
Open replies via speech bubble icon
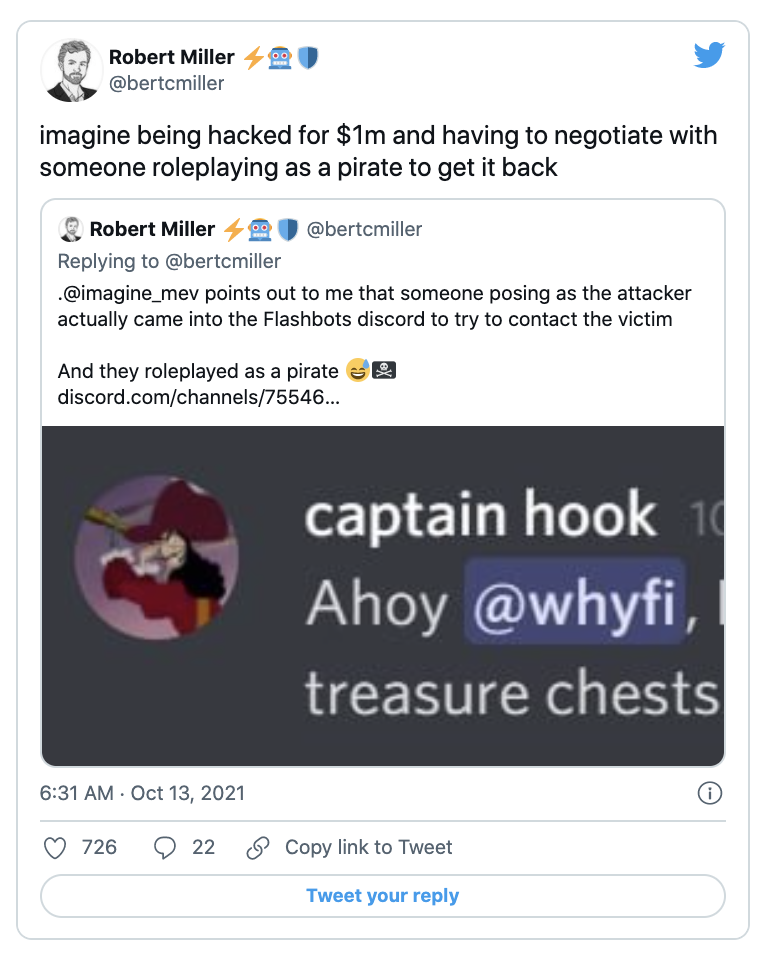click(x=165, y=847)
